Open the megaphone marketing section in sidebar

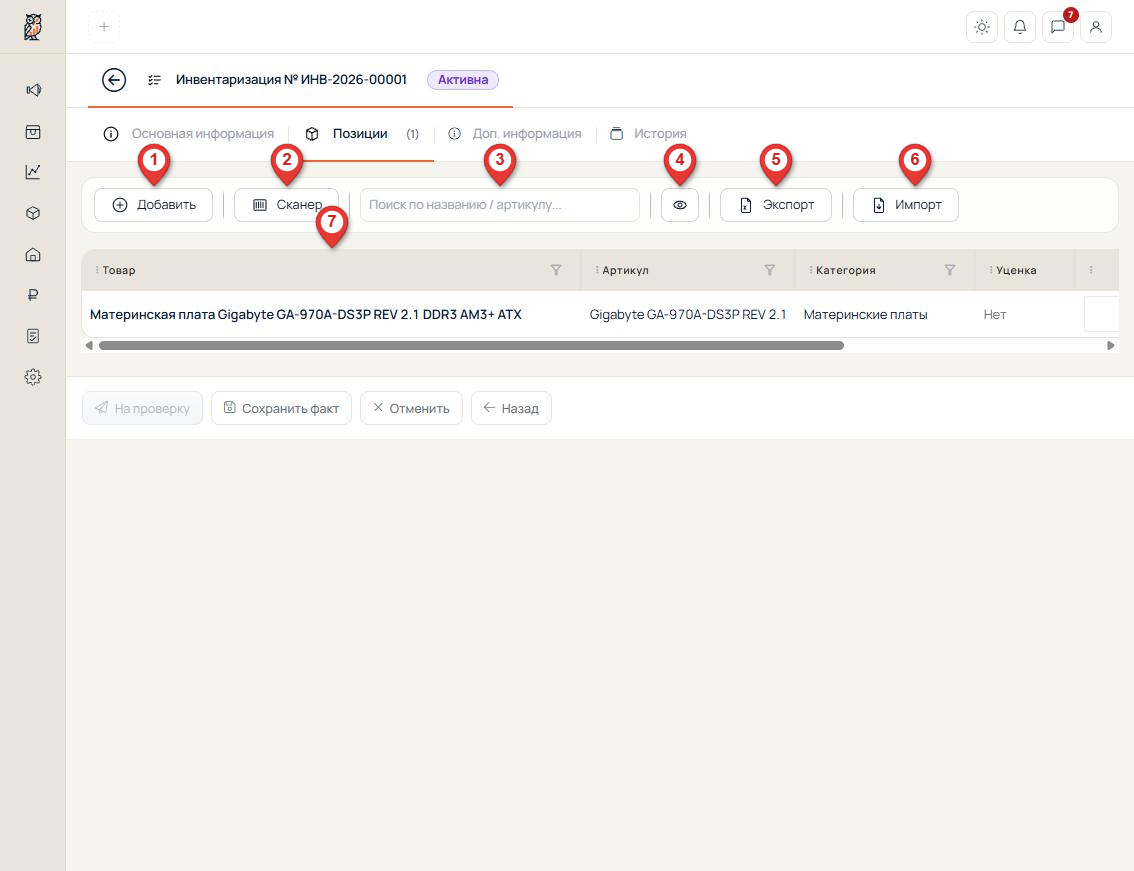click(33, 90)
